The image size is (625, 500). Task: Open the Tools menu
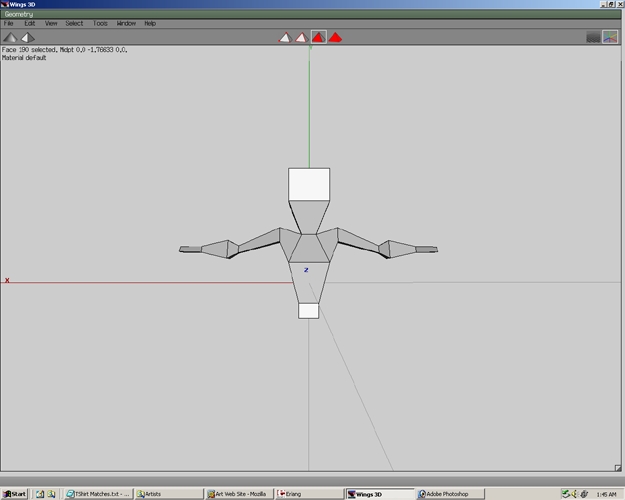point(100,24)
